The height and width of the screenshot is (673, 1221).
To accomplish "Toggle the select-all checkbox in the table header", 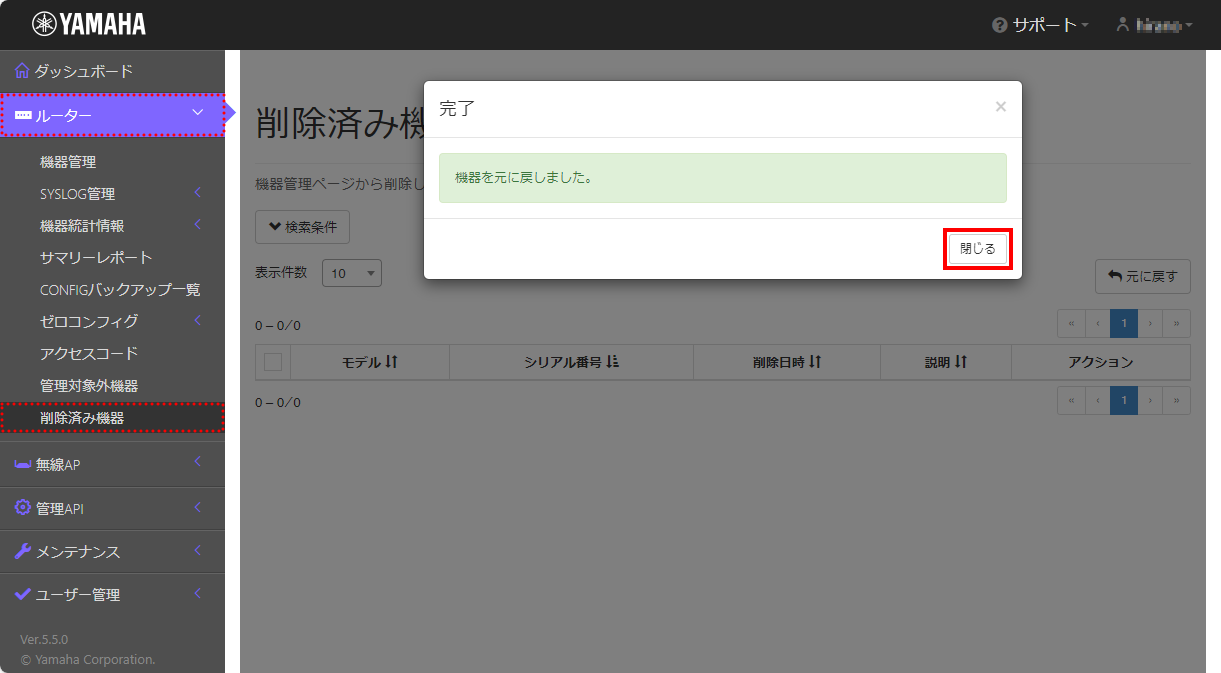I will [x=271, y=362].
